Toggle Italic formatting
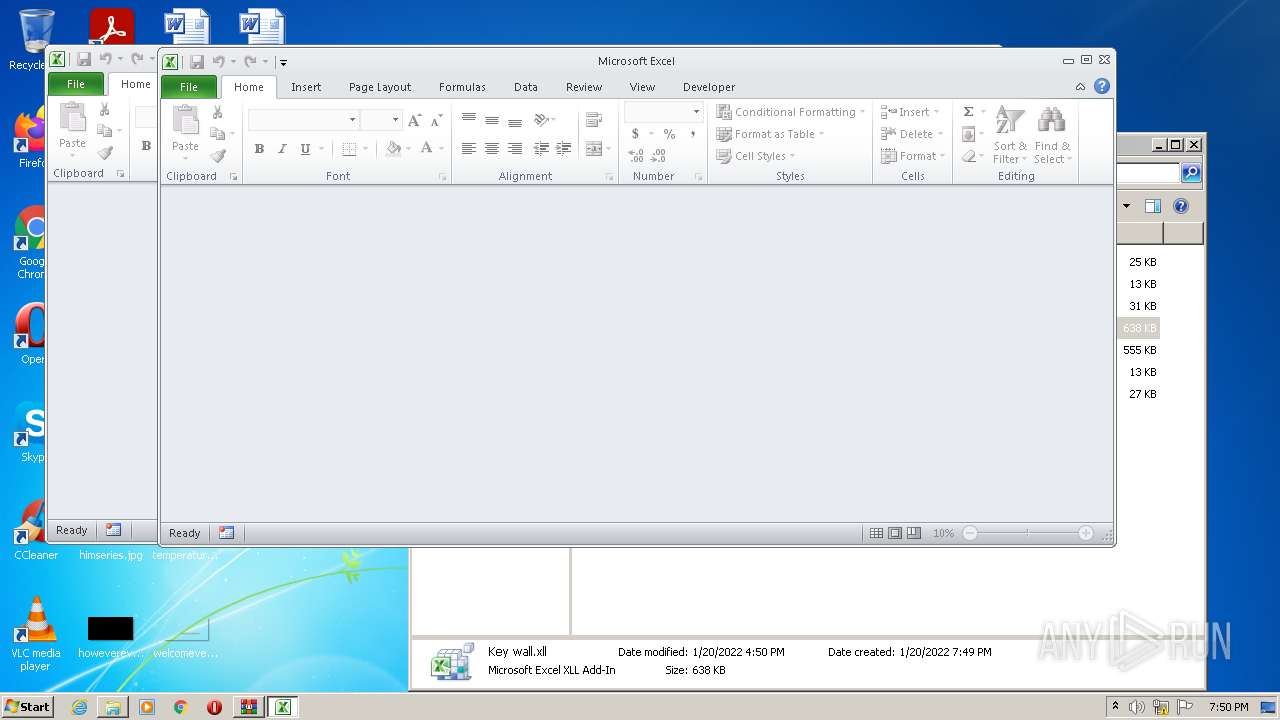The image size is (1280, 720). pos(282,149)
